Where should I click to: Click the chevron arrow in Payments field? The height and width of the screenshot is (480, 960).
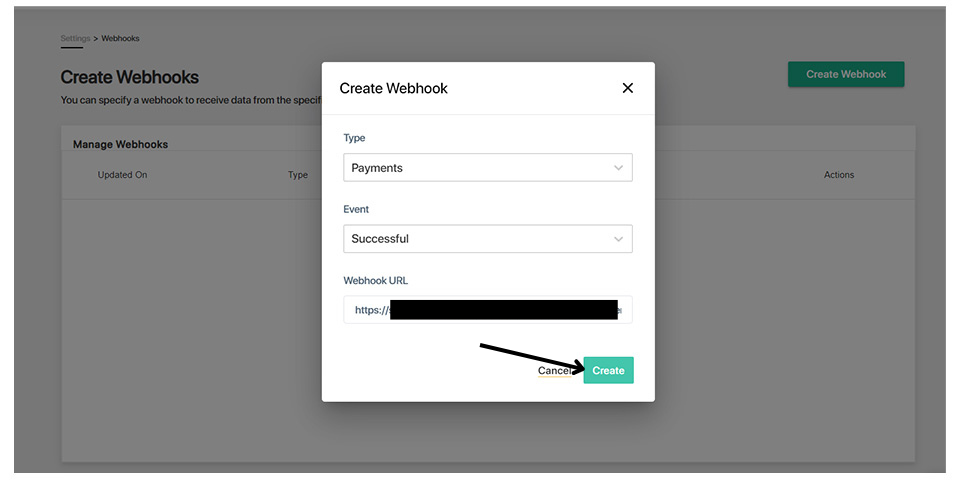tap(618, 168)
